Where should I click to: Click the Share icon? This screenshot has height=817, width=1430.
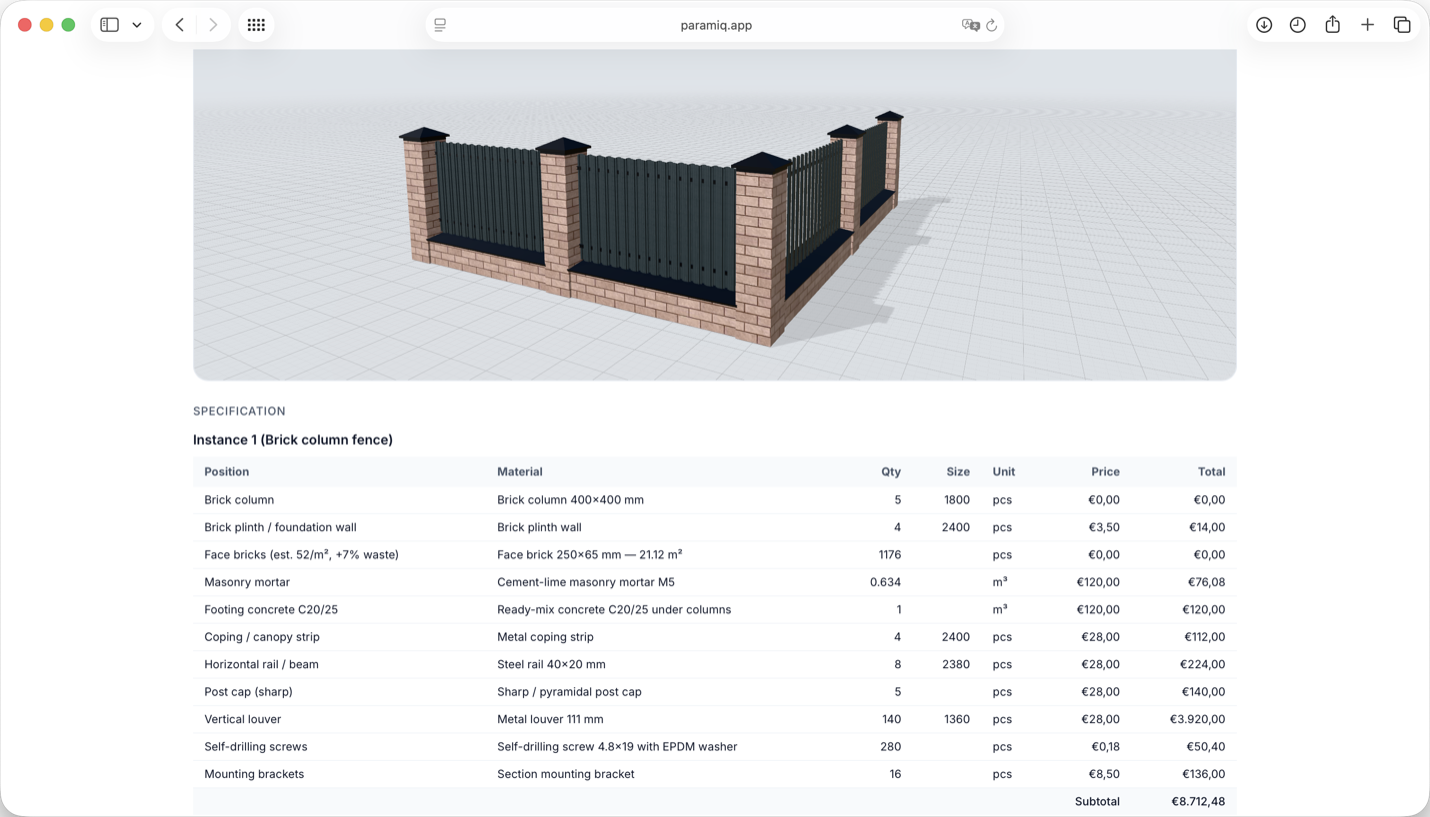(x=1333, y=25)
